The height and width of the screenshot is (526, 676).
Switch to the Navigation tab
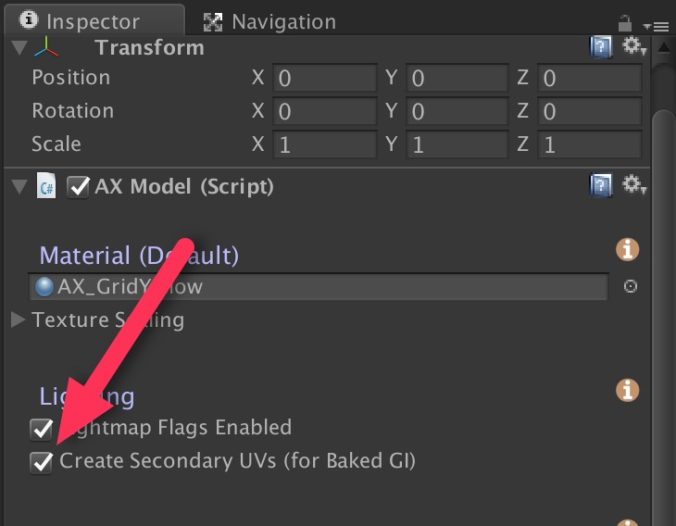pyautogui.click(x=270, y=22)
